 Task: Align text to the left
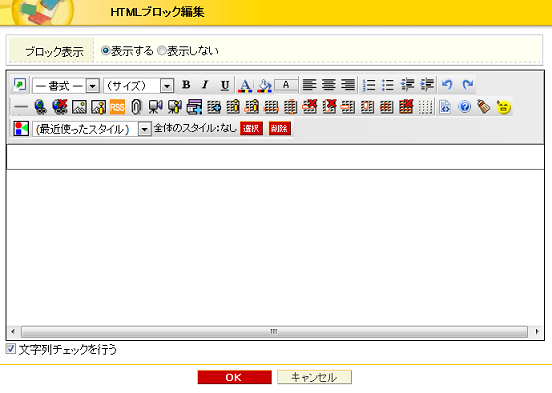309,85
